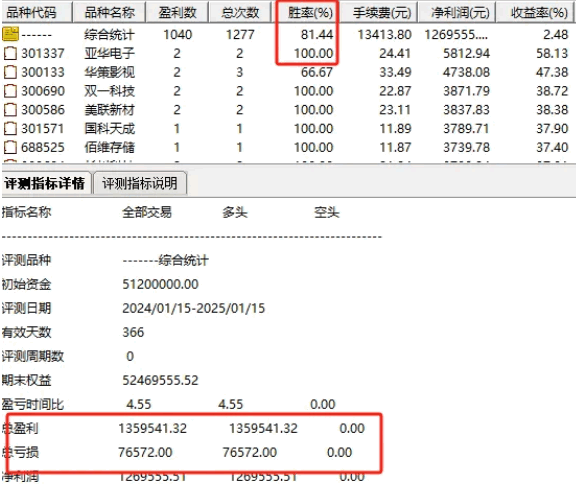Screen dimensions: 576x484
Task: Click net profit 4738.08 for 华策影视
Action: click(466, 72)
